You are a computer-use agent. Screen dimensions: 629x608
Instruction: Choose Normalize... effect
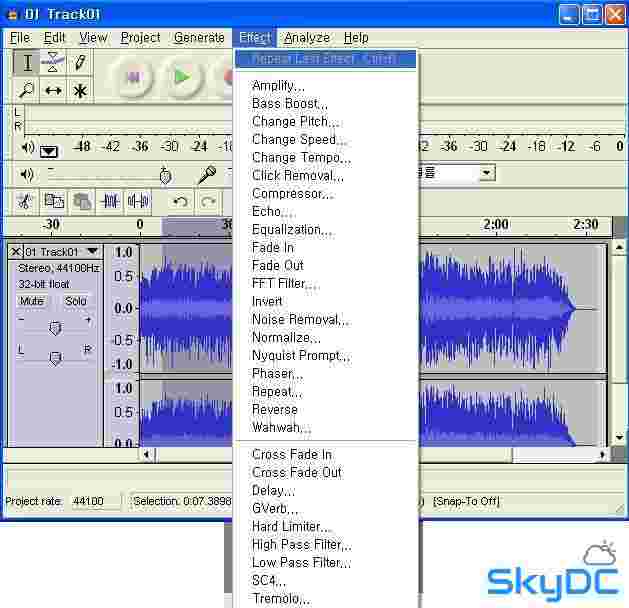click(325, 338)
